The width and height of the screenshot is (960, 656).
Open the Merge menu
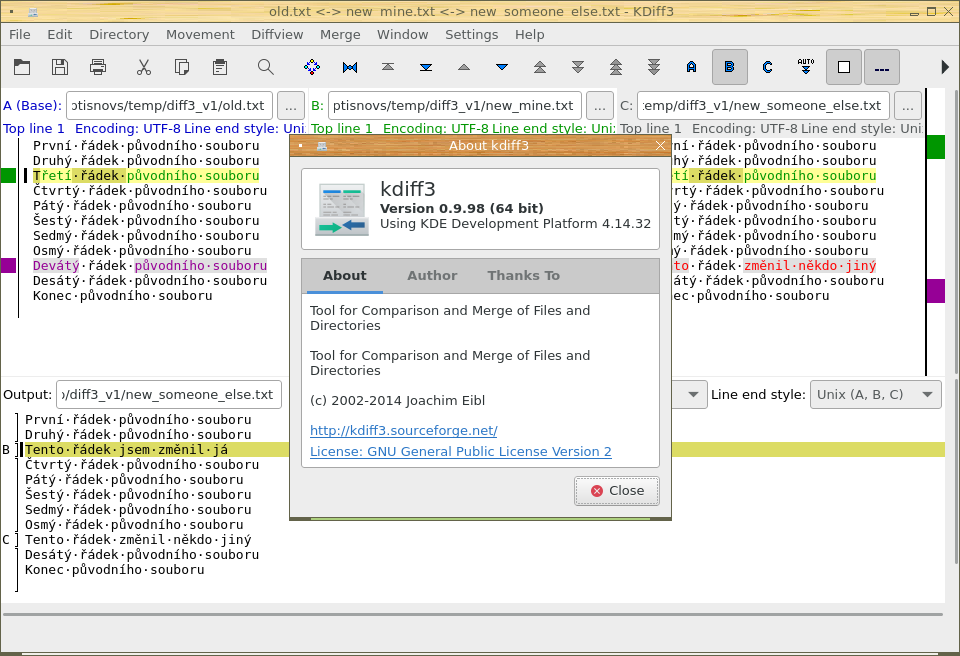(x=340, y=34)
